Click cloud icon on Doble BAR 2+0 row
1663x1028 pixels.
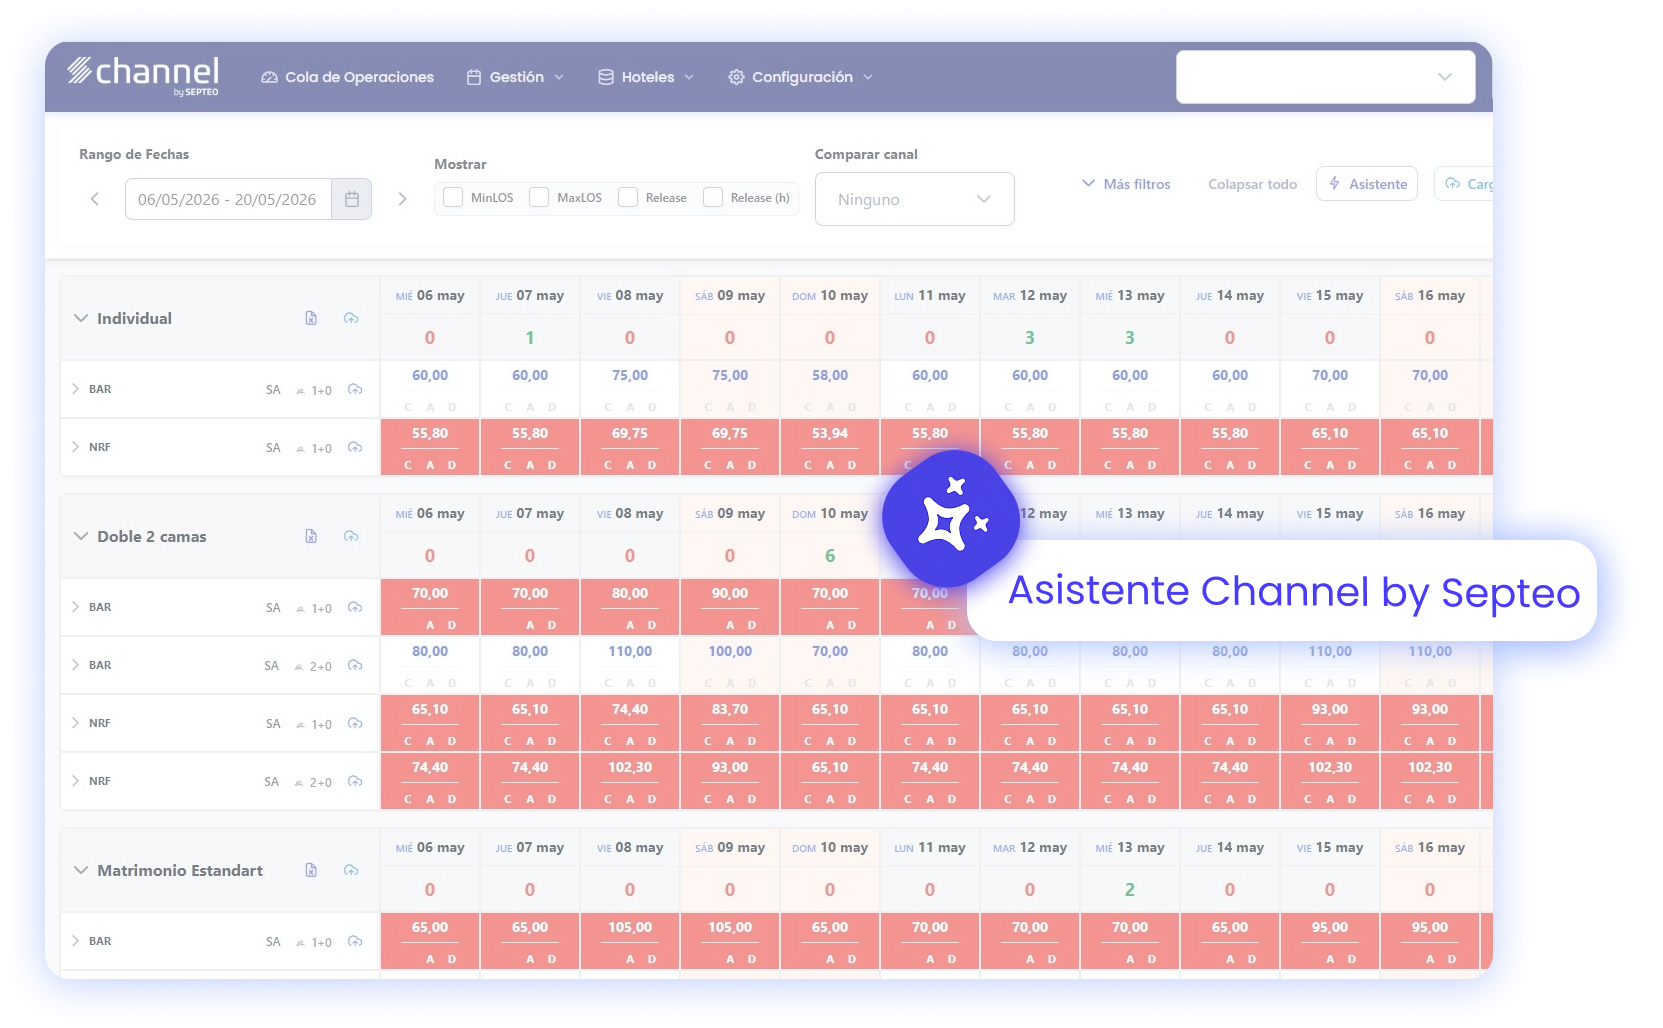point(355,665)
